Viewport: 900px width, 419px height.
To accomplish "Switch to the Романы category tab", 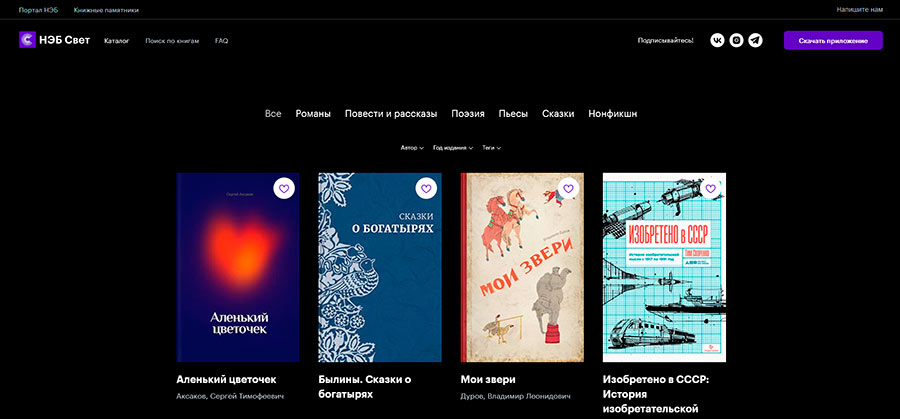I will [313, 114].
